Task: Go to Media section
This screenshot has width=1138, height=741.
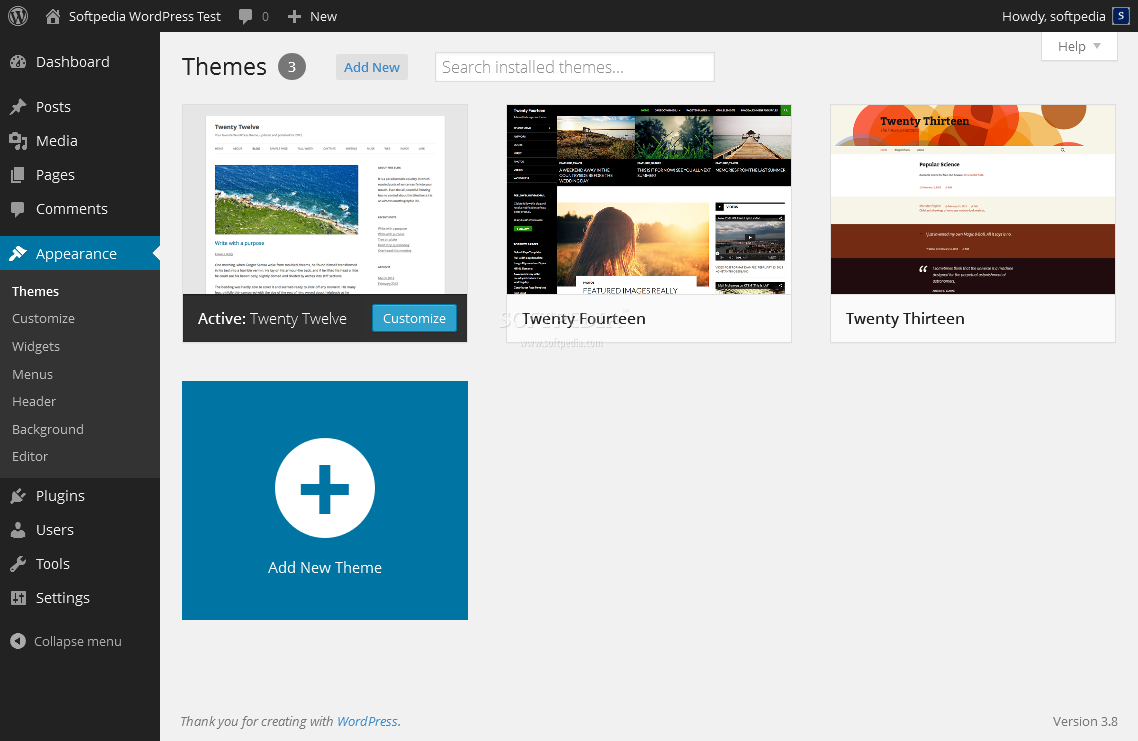Action: [x=57, y=141]
